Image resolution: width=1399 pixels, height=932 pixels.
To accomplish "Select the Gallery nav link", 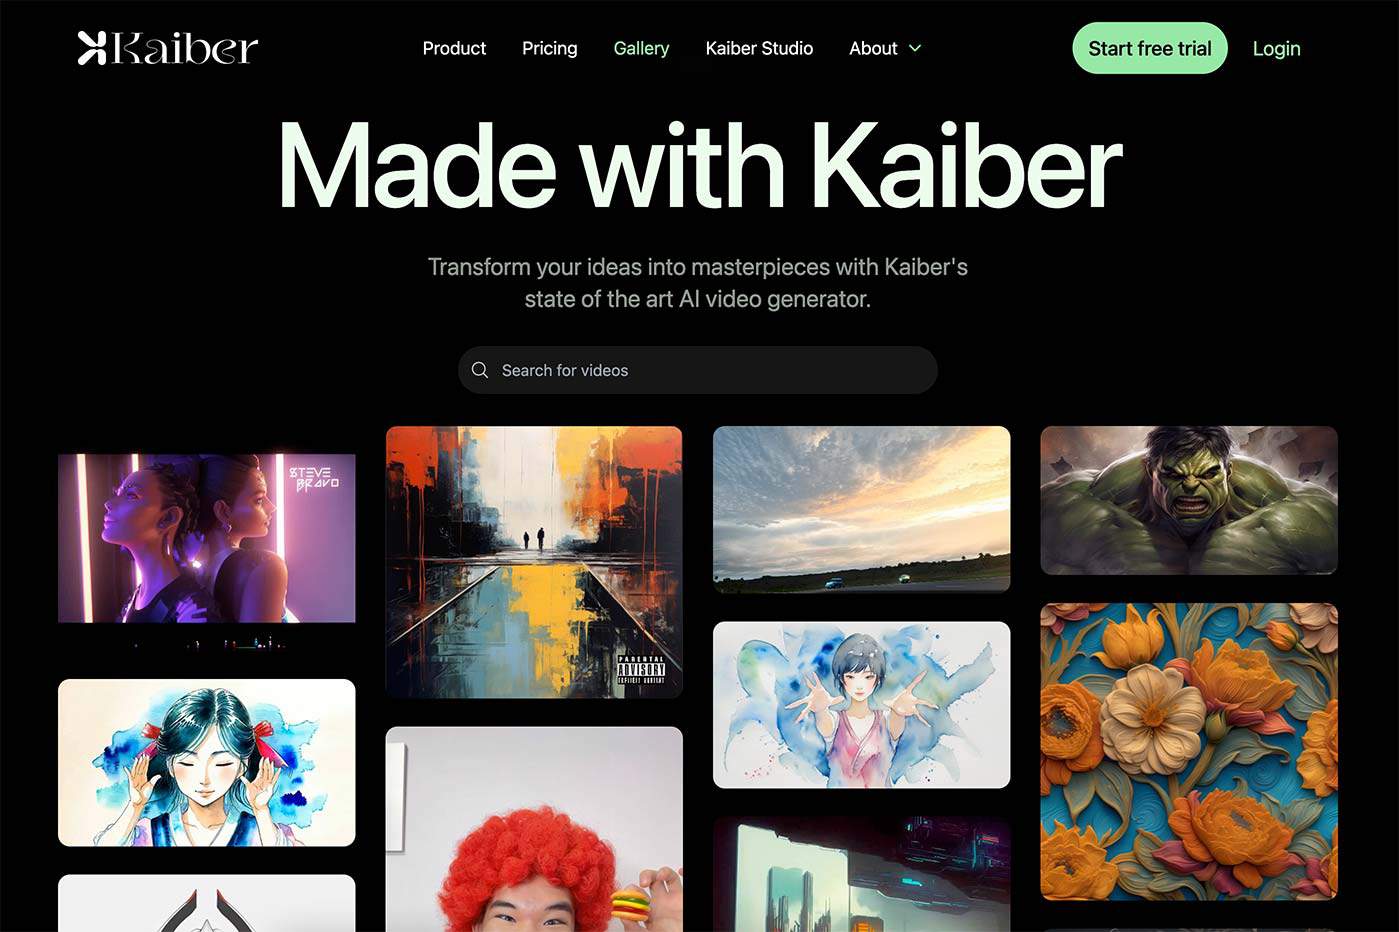I will 641,48.
